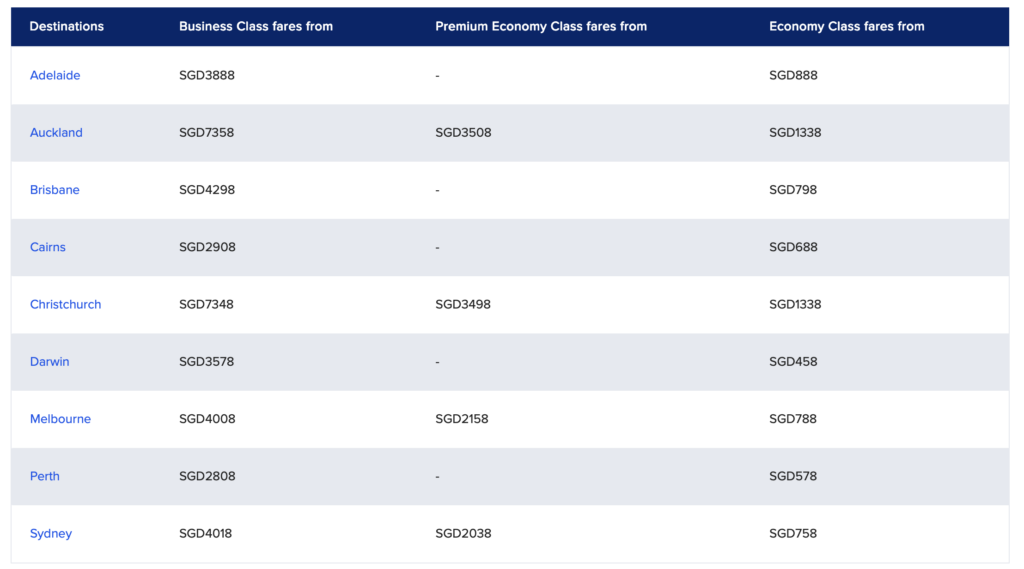The height and width of the screenshot is (569, 1024).
Task: Go to the Darwin destination link
Action: (49, 361)
